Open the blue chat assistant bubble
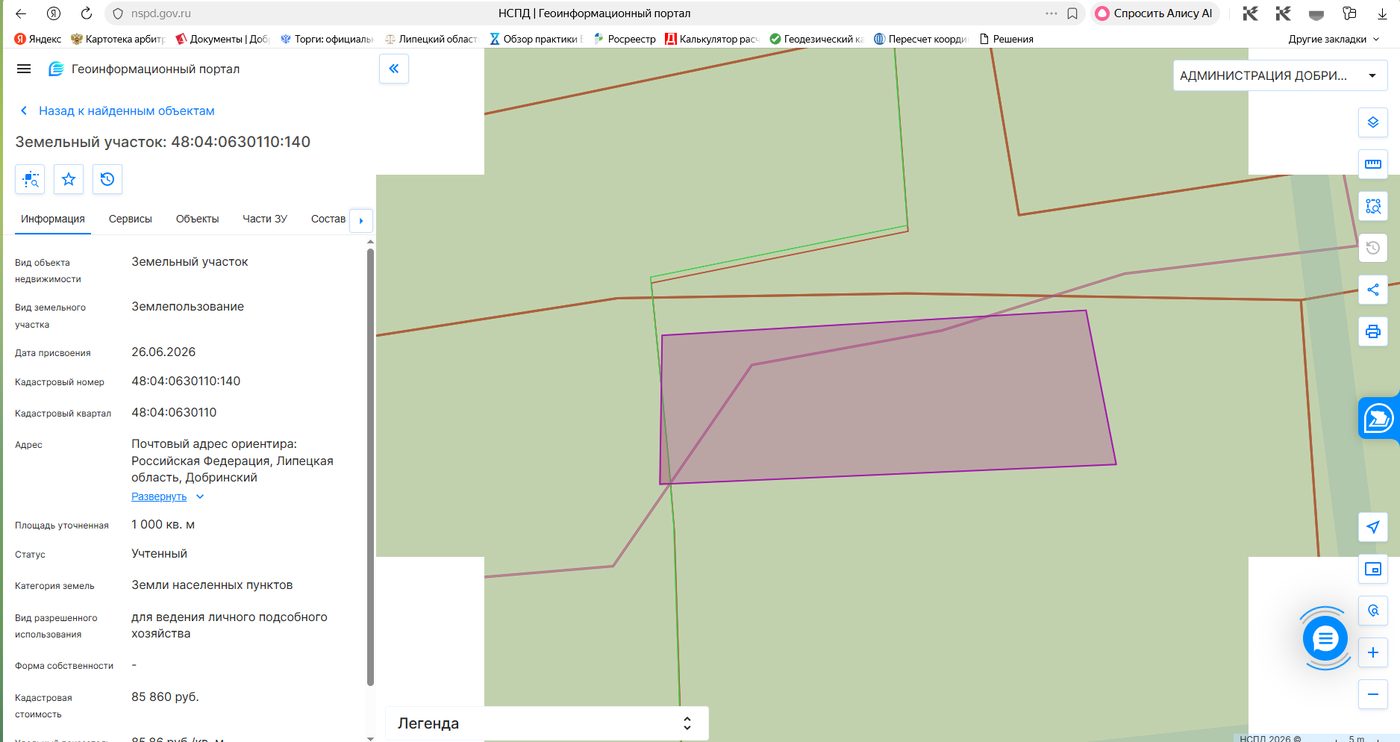This screenshot has height=742, width=1400. tap(1325, 638)
